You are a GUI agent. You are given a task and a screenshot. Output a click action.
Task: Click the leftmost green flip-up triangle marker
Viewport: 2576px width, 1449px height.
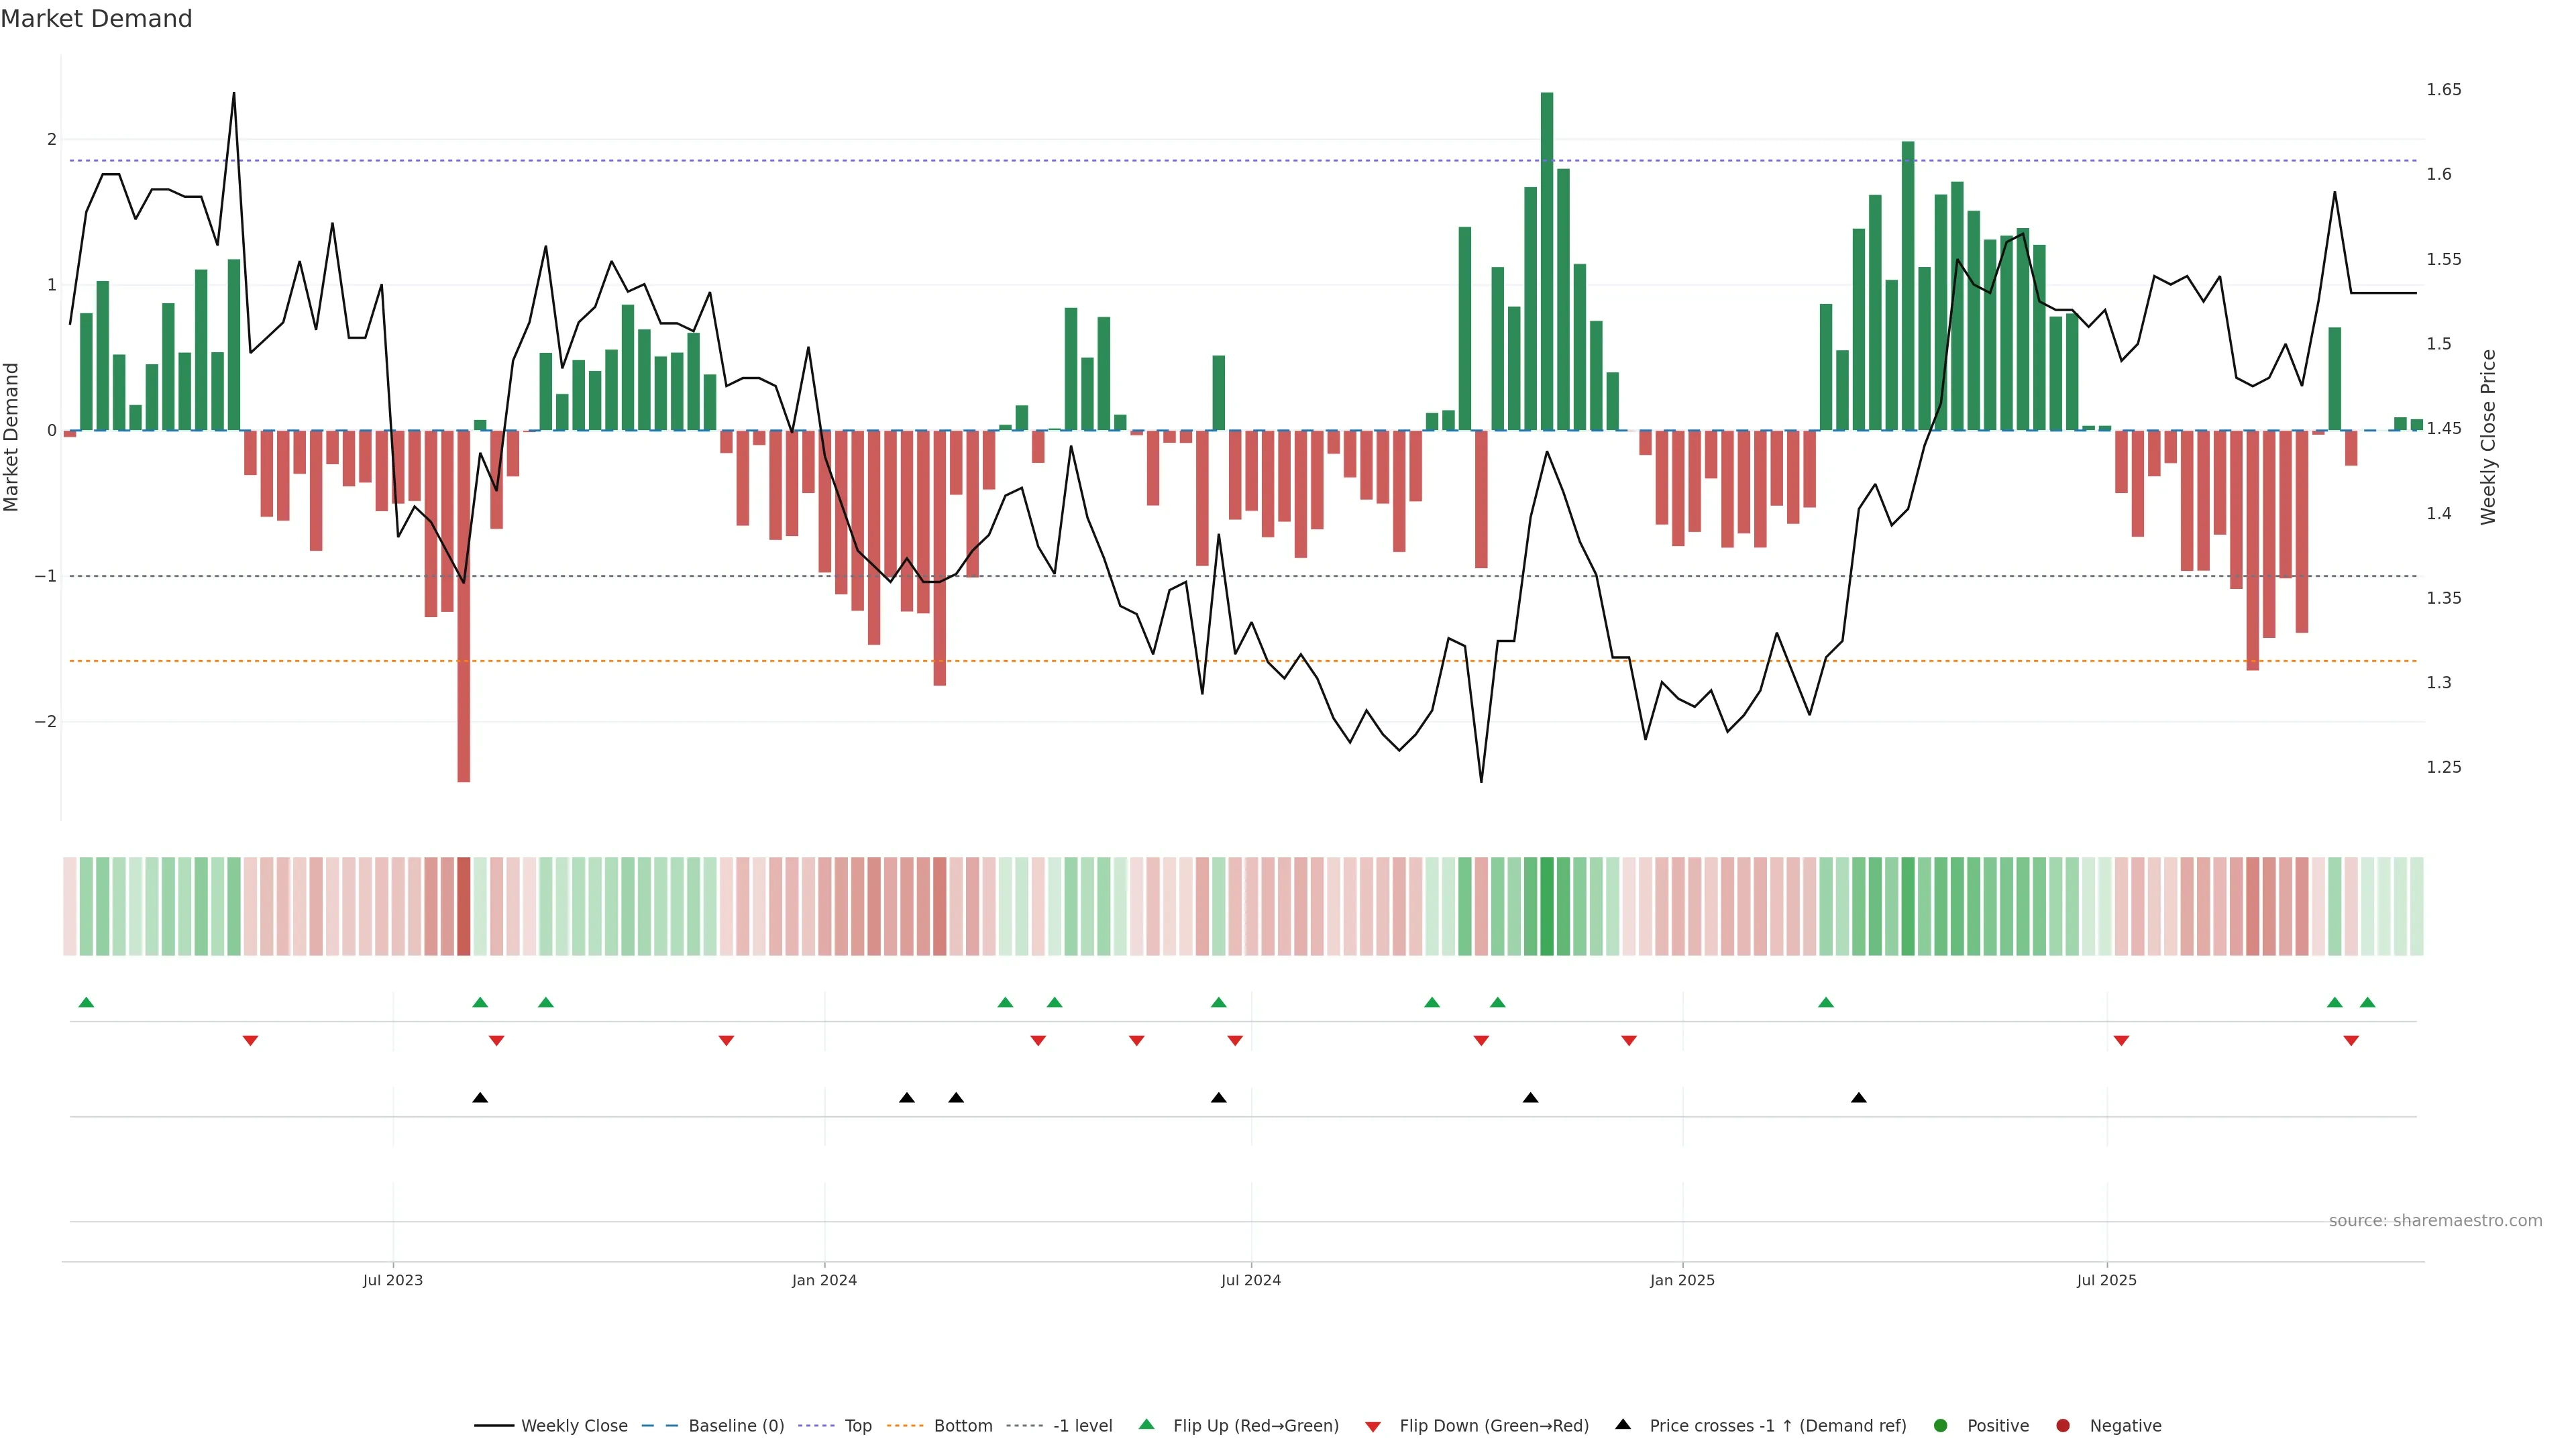(86, 1002)
